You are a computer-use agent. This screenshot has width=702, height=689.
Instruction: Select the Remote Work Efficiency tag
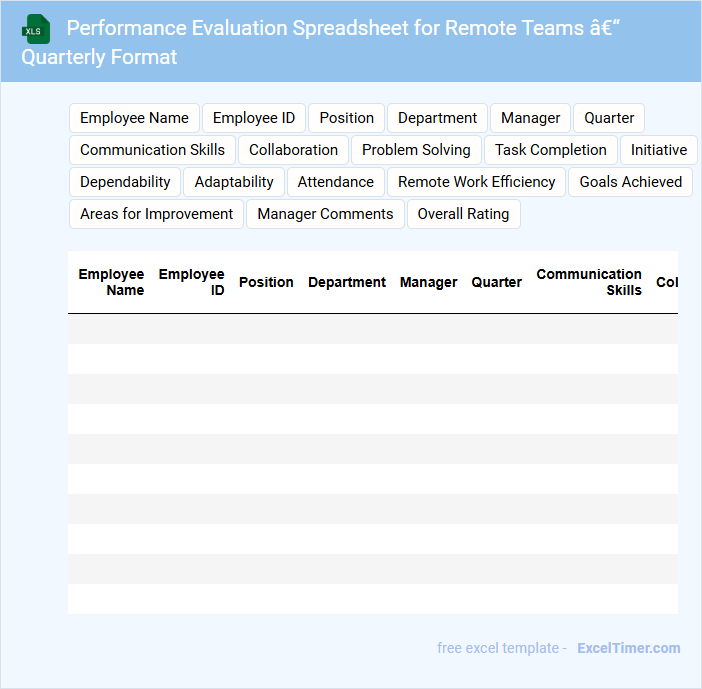coord(476,182)
